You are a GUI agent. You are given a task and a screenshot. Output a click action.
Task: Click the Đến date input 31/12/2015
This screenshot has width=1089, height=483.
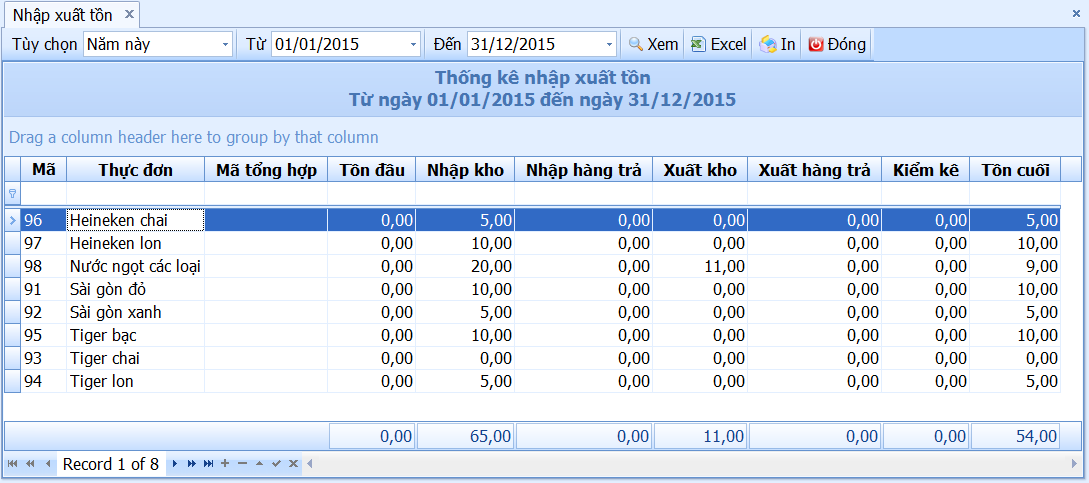point(534,44)
